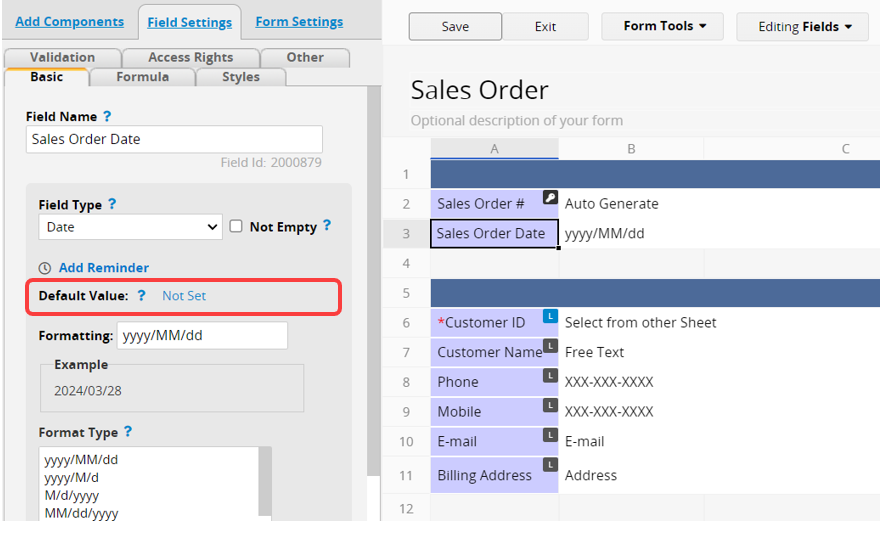884x533 pixels.
Task: Click the Default Value help icon
Action: [x=142, y=295]
